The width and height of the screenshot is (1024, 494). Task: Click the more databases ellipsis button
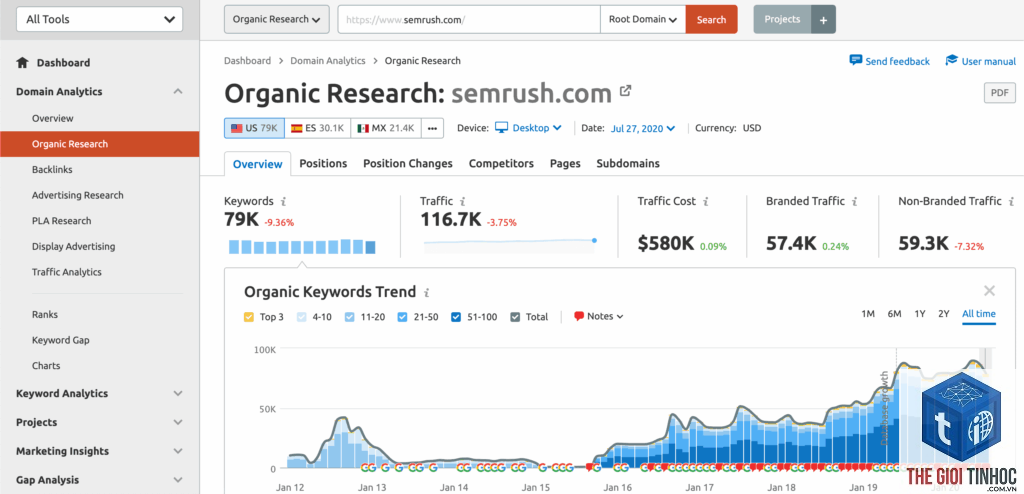click(x=432, y=128)
